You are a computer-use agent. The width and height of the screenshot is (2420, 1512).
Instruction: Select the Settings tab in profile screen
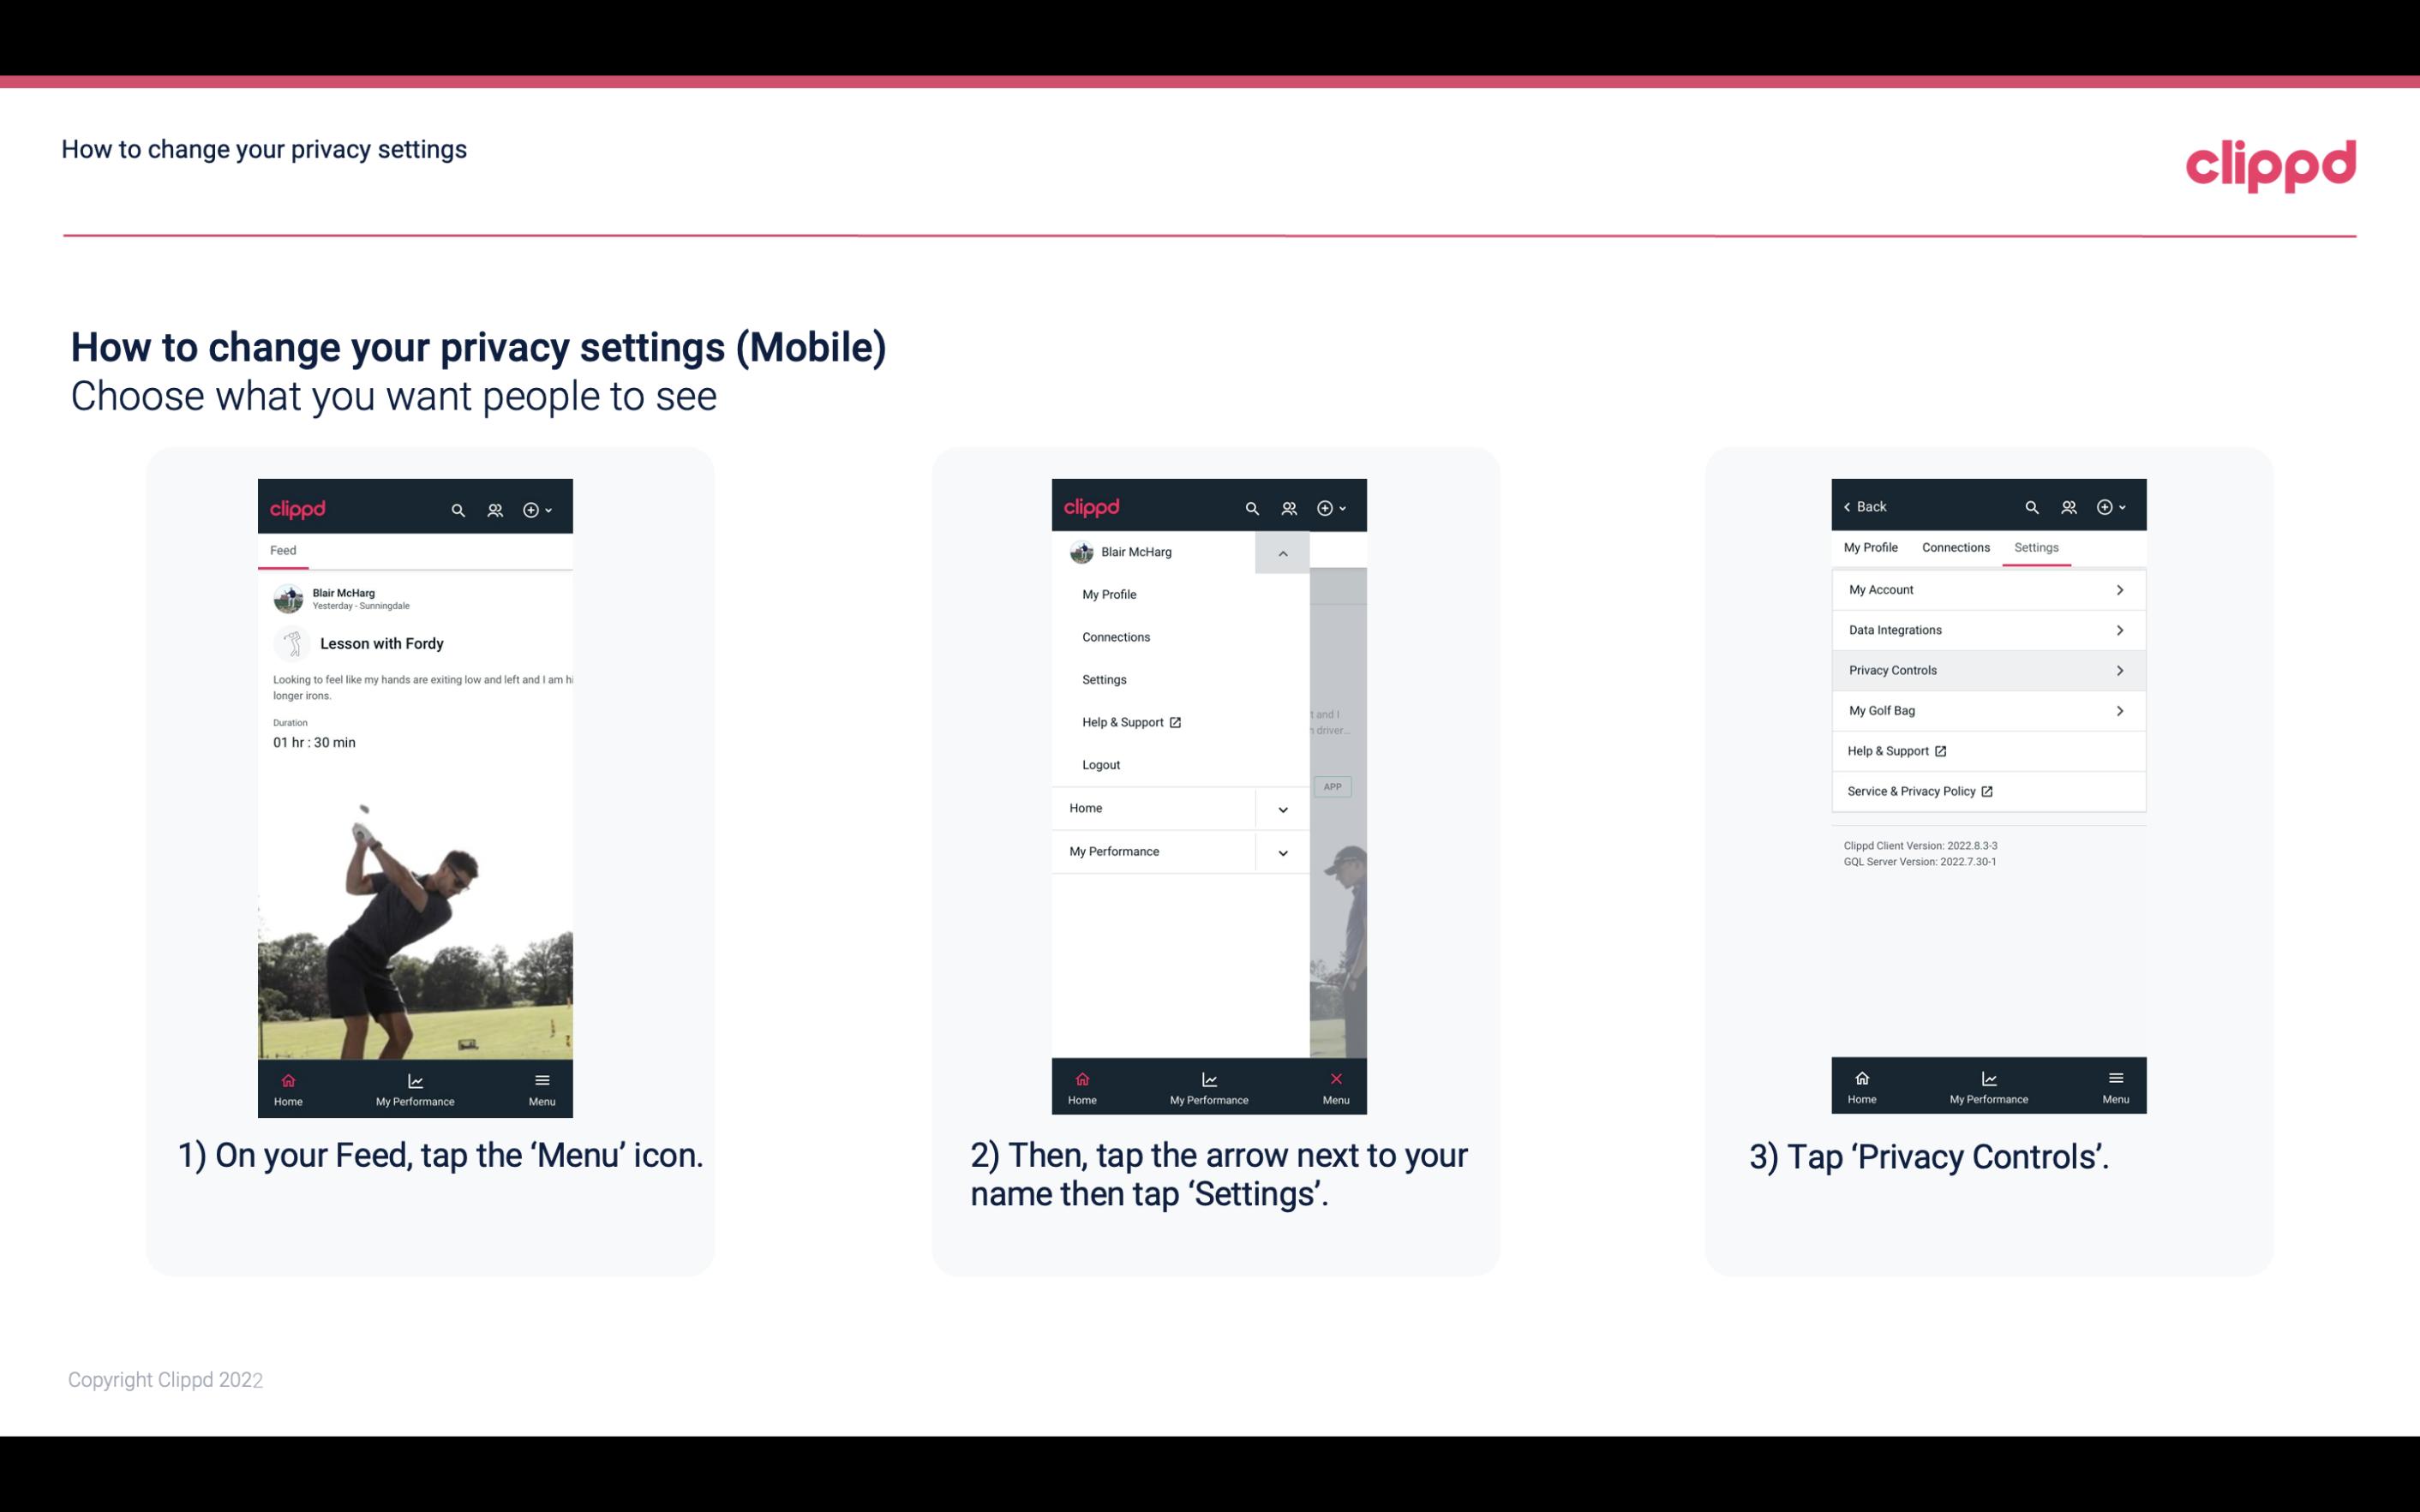tap(2035, 547)
